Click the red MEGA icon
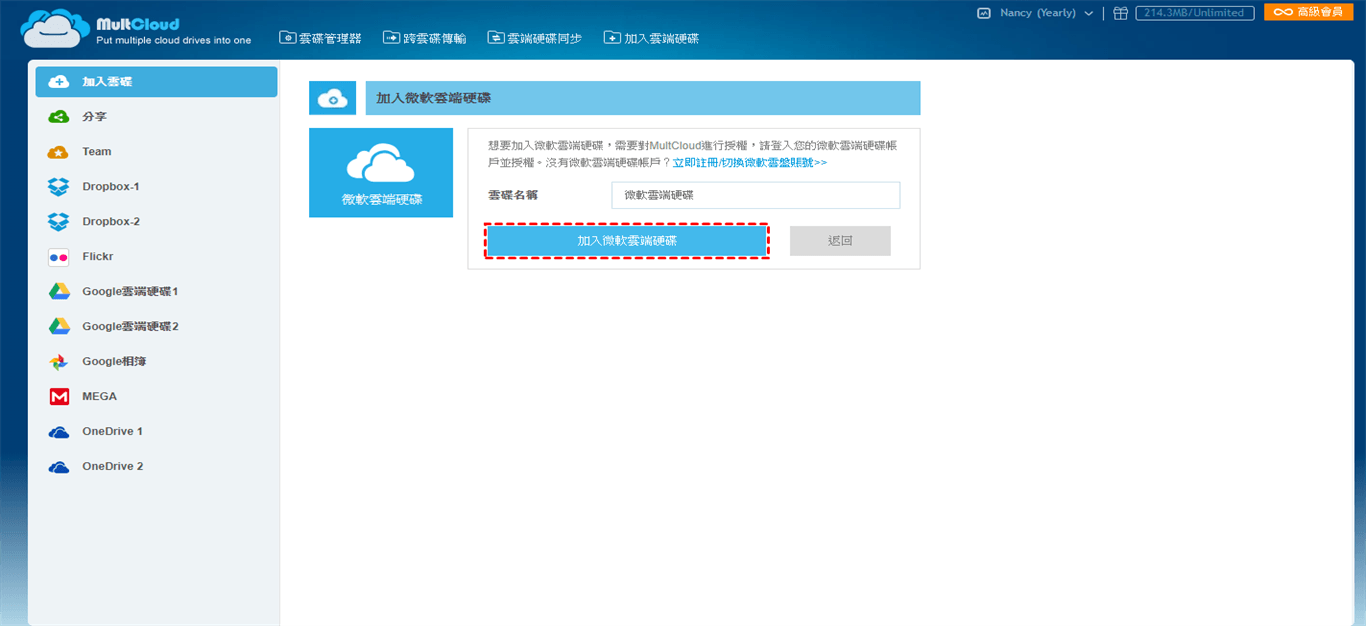Viewport: 1366px width, 626px height. (x=59, y=397)
